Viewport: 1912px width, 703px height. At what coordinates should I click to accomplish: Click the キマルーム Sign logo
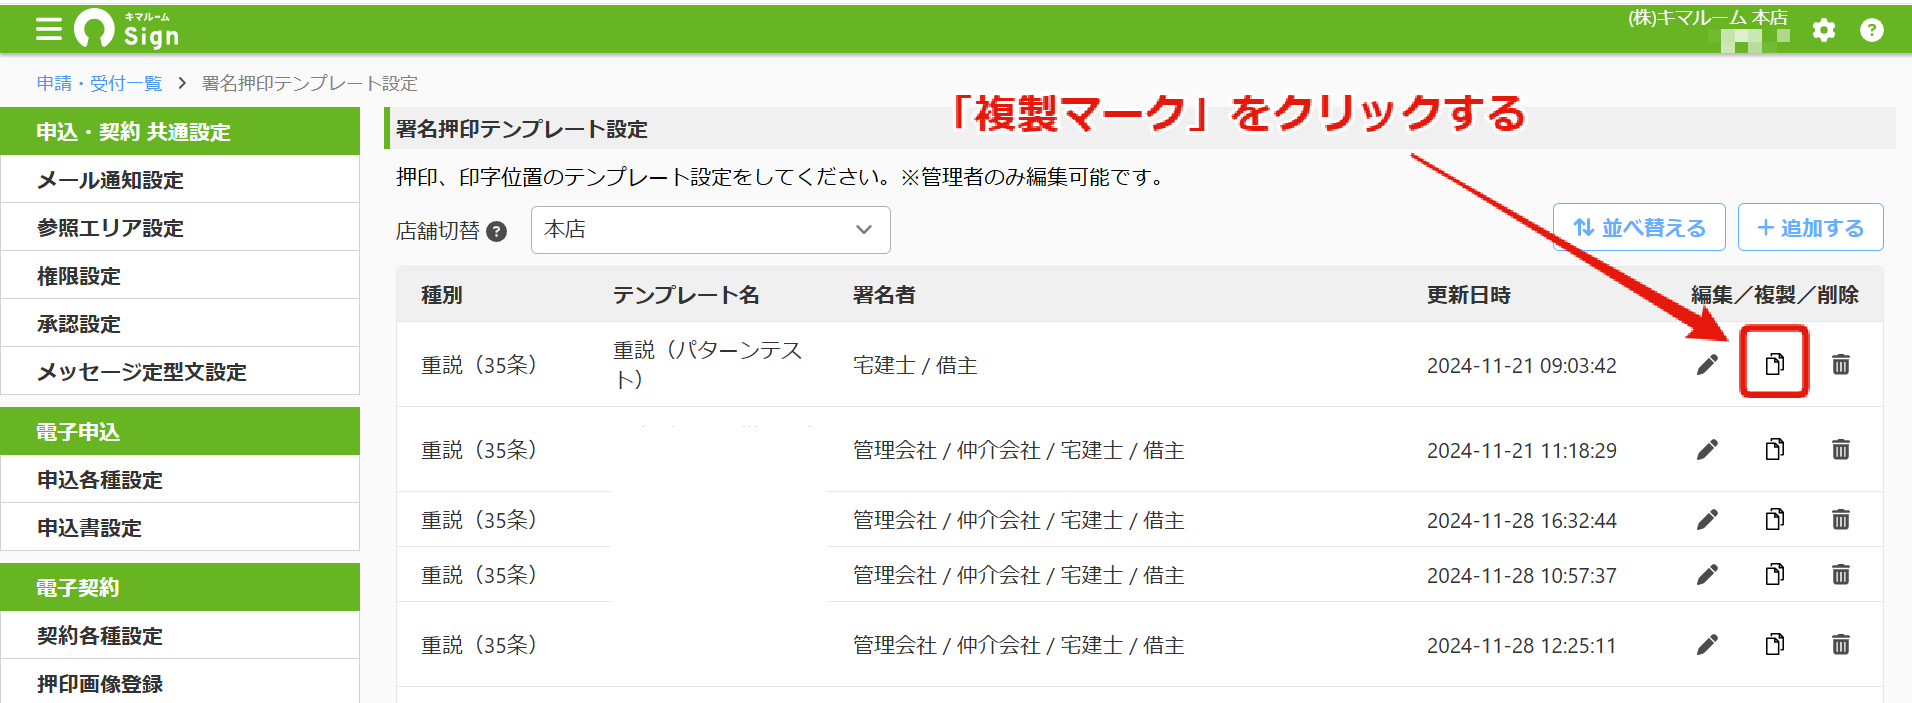point(127,30)
